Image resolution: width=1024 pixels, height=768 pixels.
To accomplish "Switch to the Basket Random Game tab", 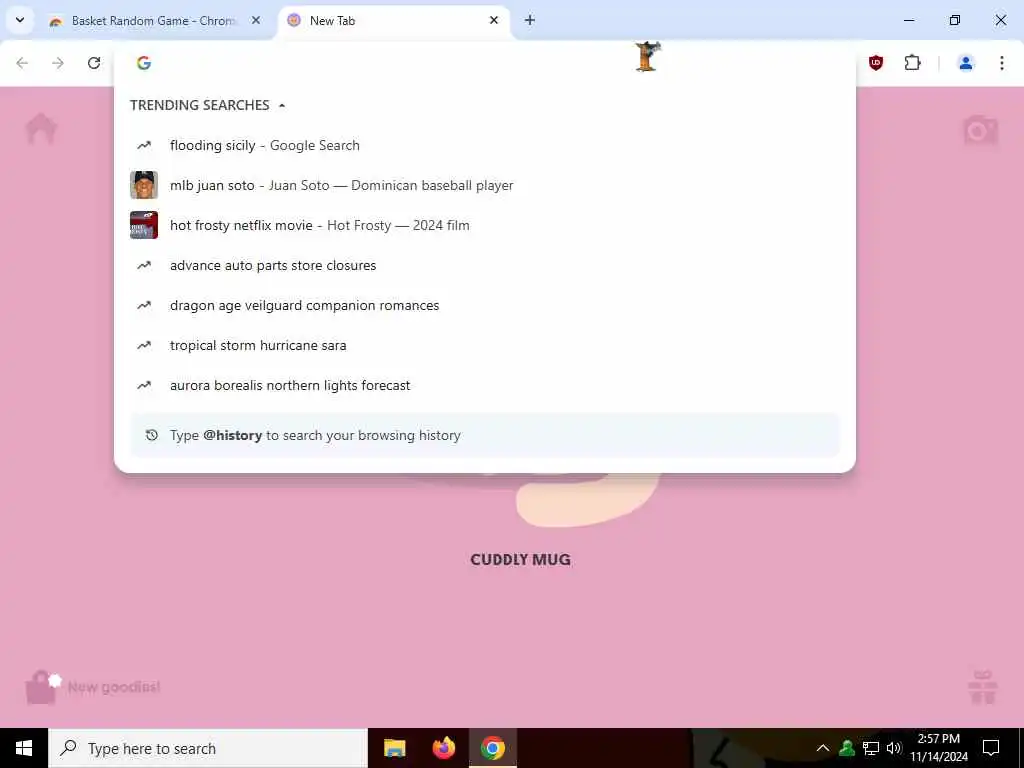I will 155,21.
